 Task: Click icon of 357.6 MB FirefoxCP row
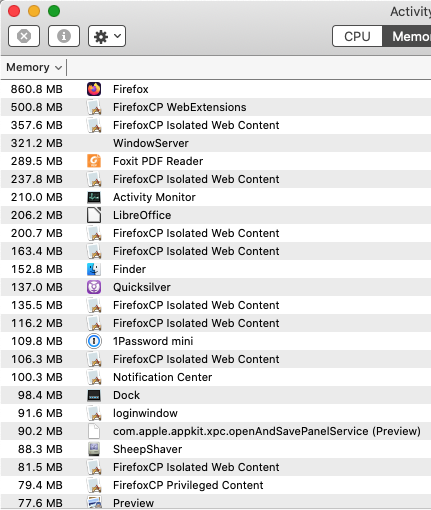pos(94,125)
